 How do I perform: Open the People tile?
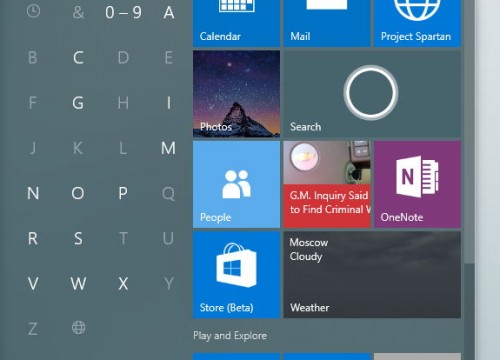click(x=236, y=184)
